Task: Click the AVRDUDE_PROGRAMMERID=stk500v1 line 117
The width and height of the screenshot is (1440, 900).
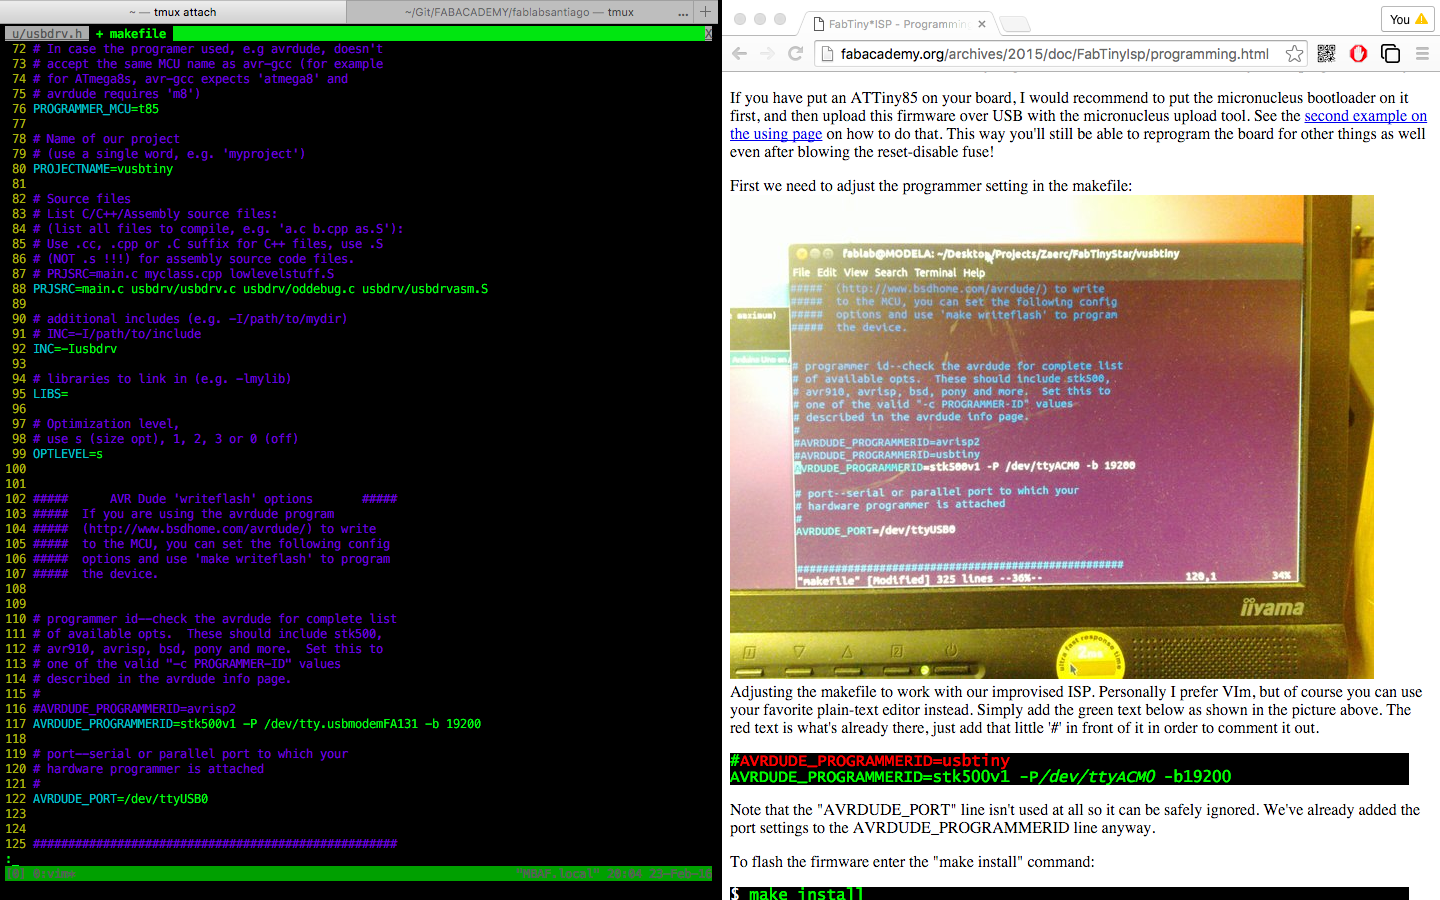Action: pyautogui.click(x=257, y=724)
